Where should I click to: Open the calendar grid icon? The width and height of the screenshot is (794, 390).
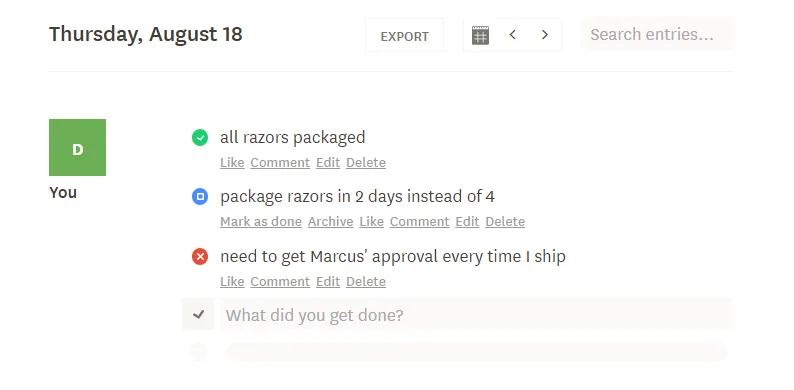pyautogui.click(x=480, y=35)
